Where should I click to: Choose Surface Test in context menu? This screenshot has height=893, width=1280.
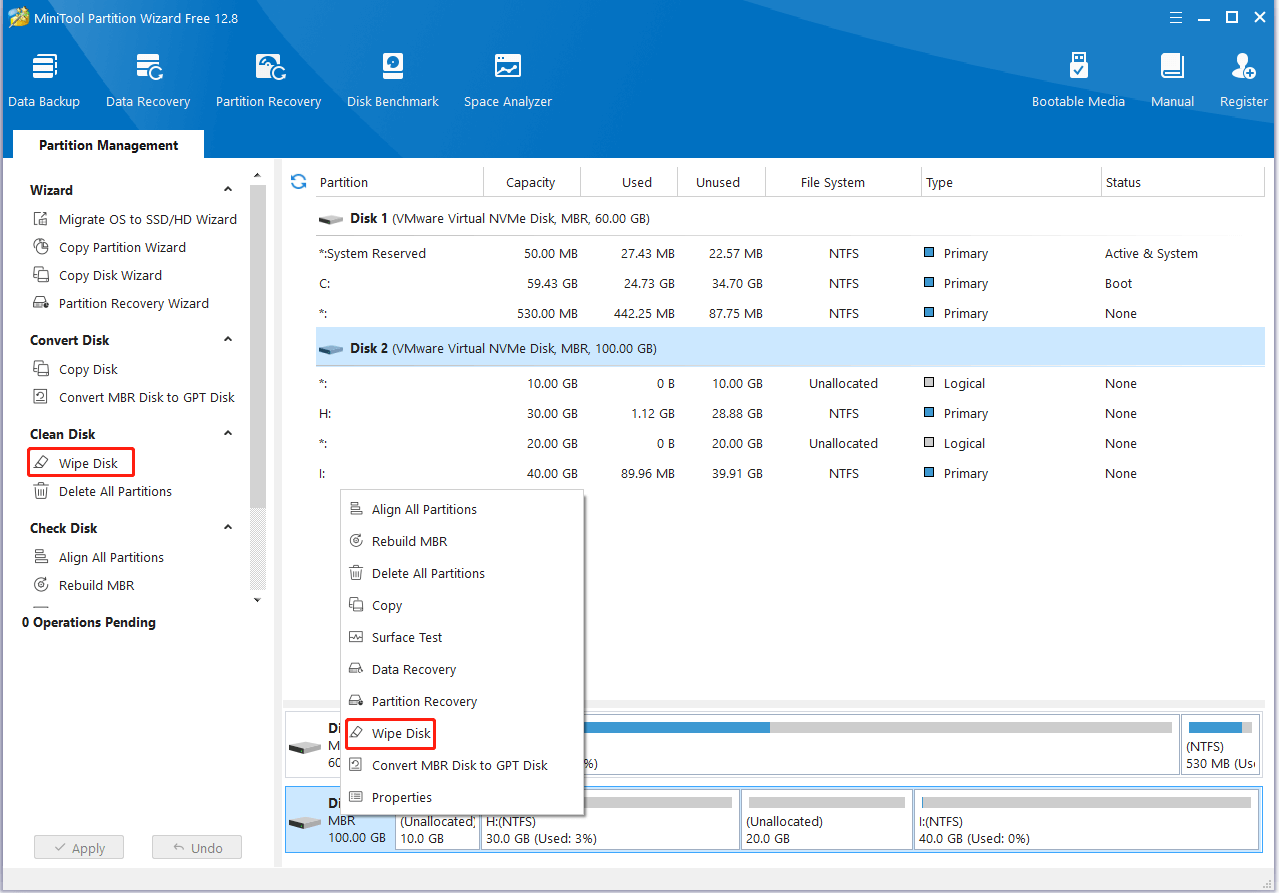(x=462, y=637)
